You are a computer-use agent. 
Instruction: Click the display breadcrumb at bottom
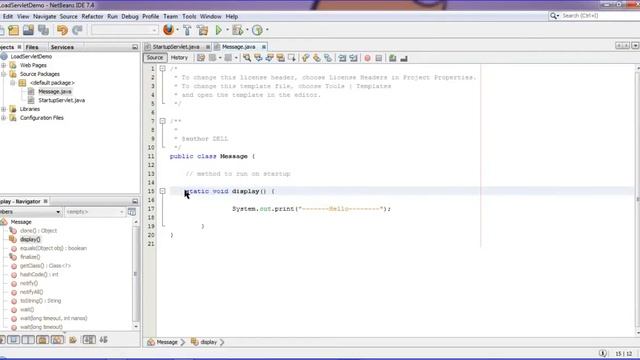(x=208, y=342)
